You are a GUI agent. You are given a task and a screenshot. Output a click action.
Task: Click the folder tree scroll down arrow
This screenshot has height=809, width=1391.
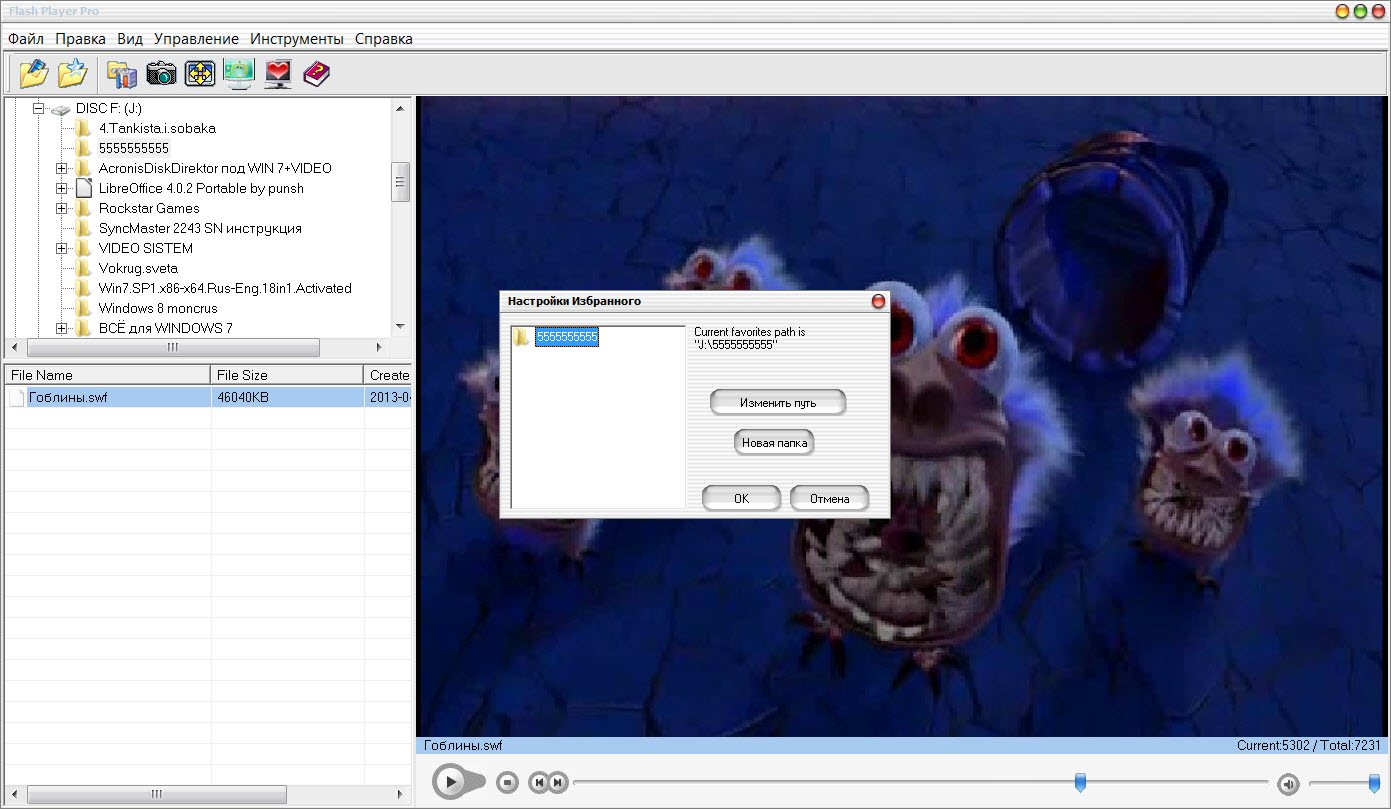click(x=401, y=327)
